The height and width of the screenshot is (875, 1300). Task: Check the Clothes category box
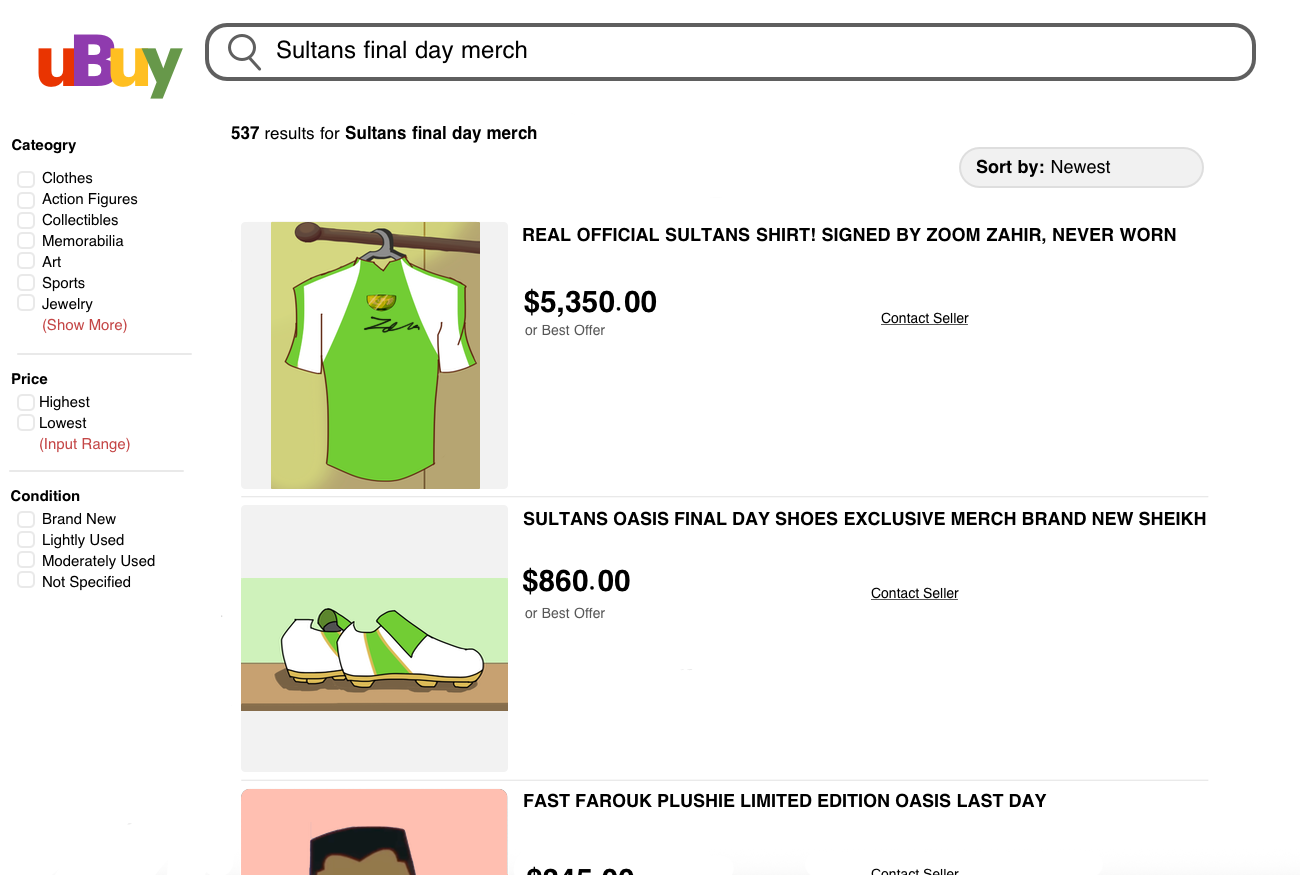pos(26,179)
